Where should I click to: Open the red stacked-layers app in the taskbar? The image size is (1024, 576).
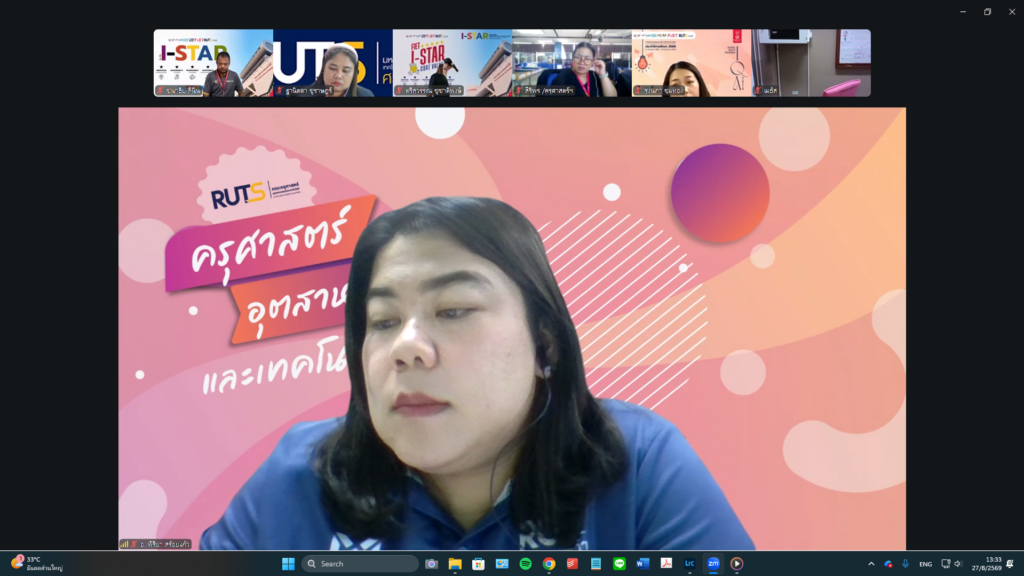tap(572, 564)
